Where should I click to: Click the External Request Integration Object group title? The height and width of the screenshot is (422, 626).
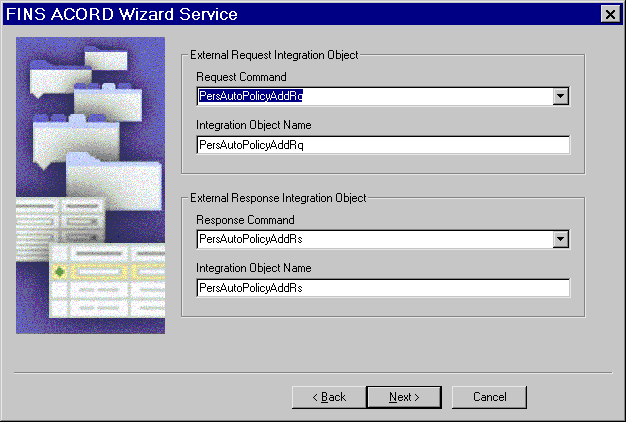(x=274, y=55)
